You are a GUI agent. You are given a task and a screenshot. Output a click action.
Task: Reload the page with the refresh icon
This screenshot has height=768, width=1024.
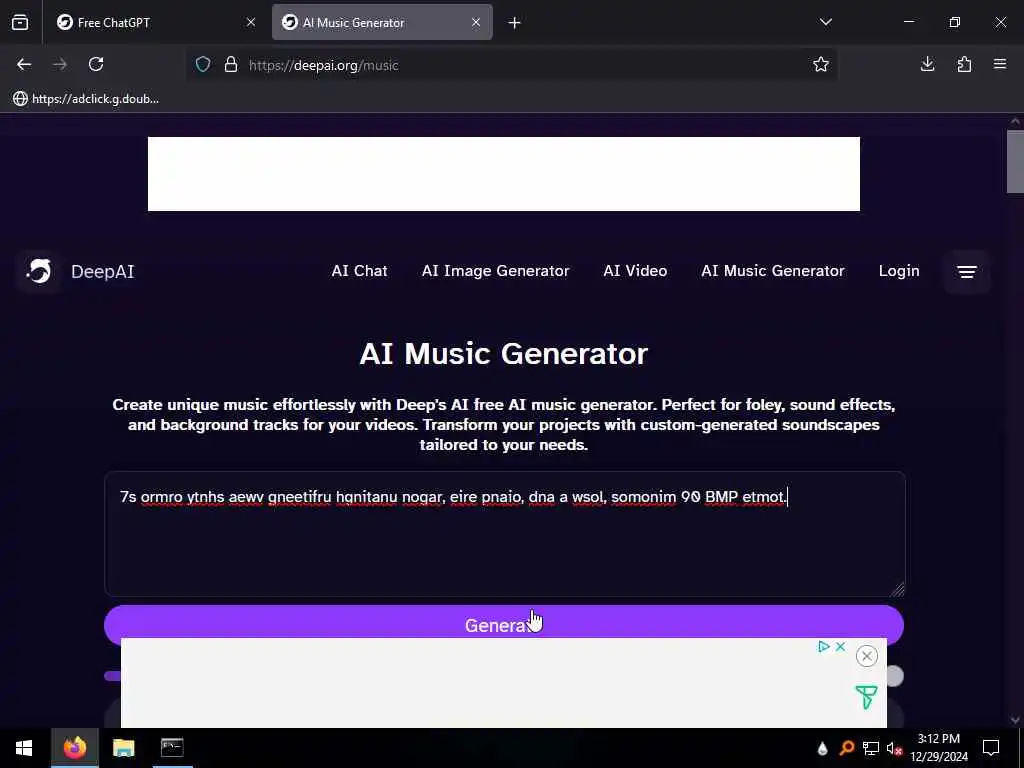(x=96, y=64)
